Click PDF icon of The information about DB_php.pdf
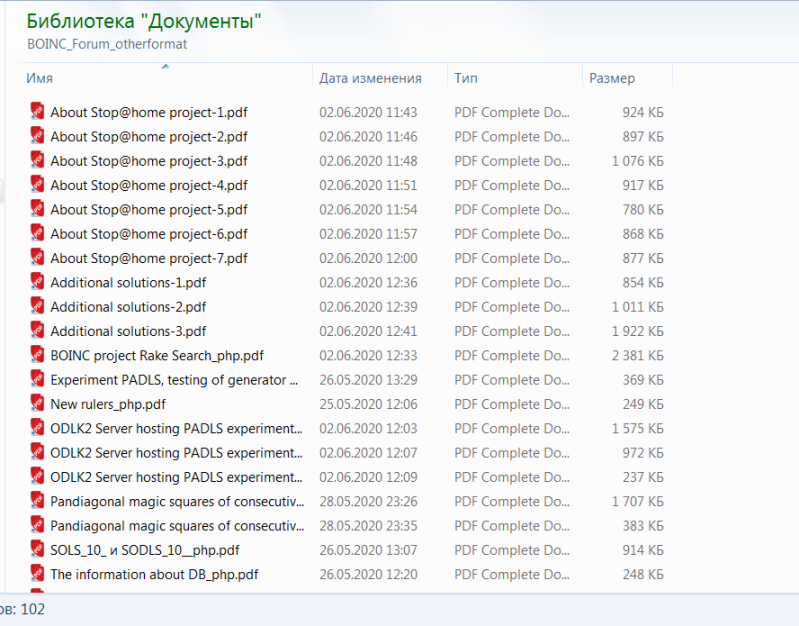 (37, 573)
